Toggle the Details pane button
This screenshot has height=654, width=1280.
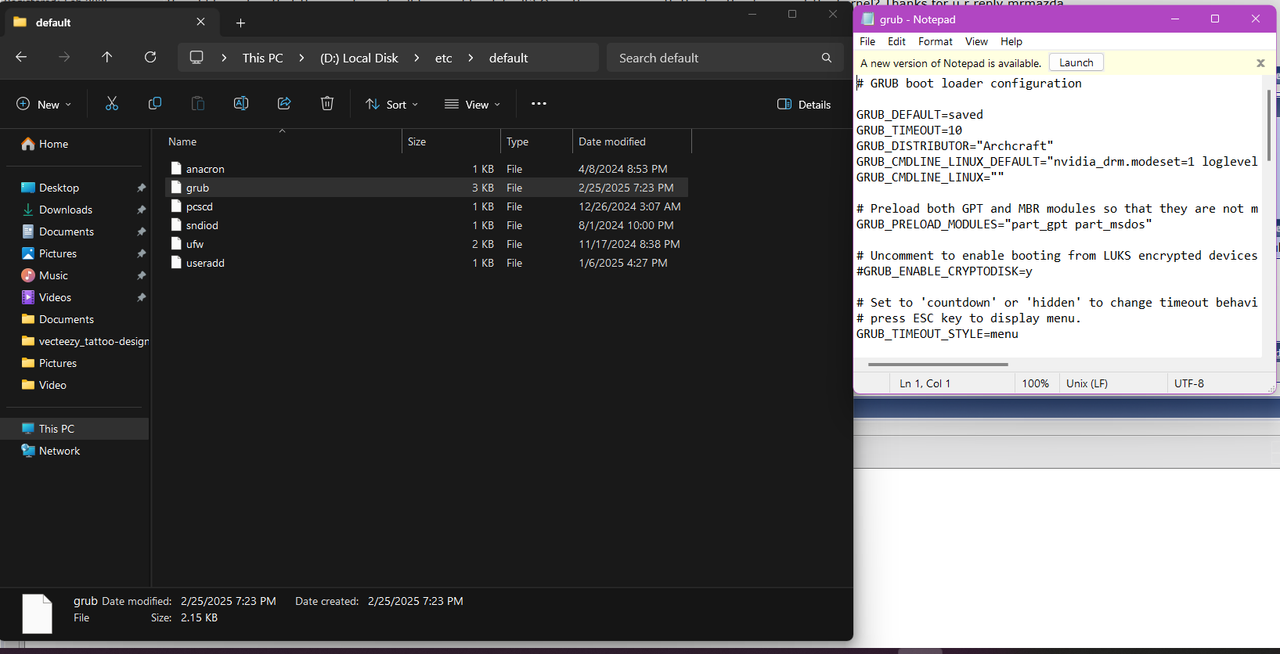tap(804, 104)
